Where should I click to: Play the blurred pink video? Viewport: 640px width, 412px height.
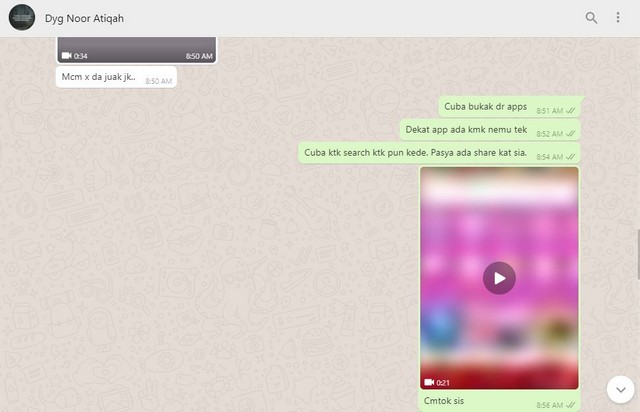(x=499, y=277)
